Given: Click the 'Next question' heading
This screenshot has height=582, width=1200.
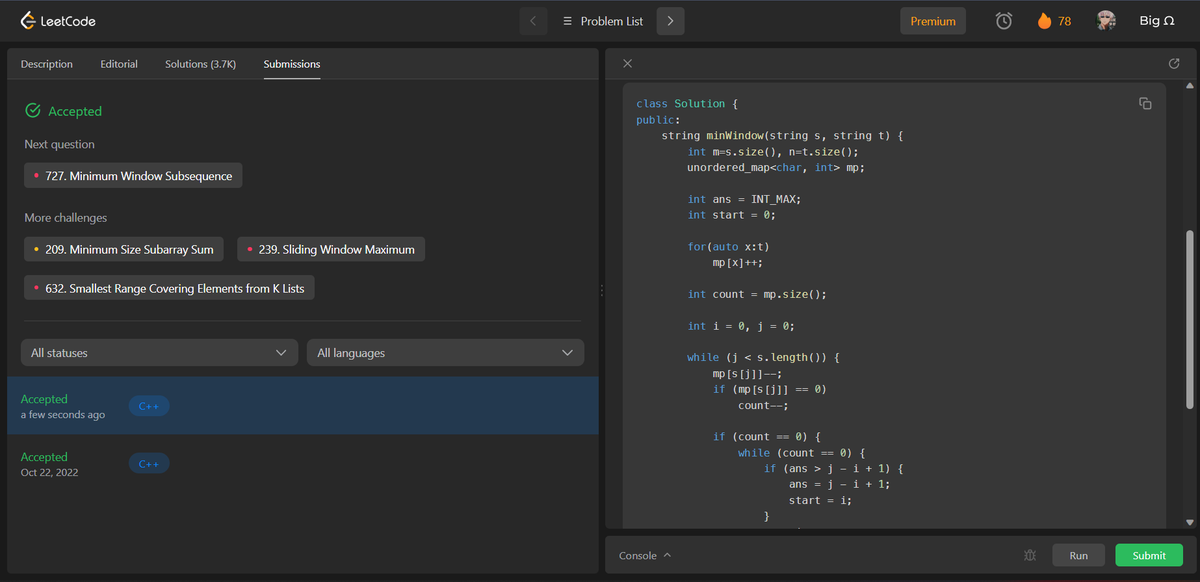Looking at the screenshot, I should point(60,144).
